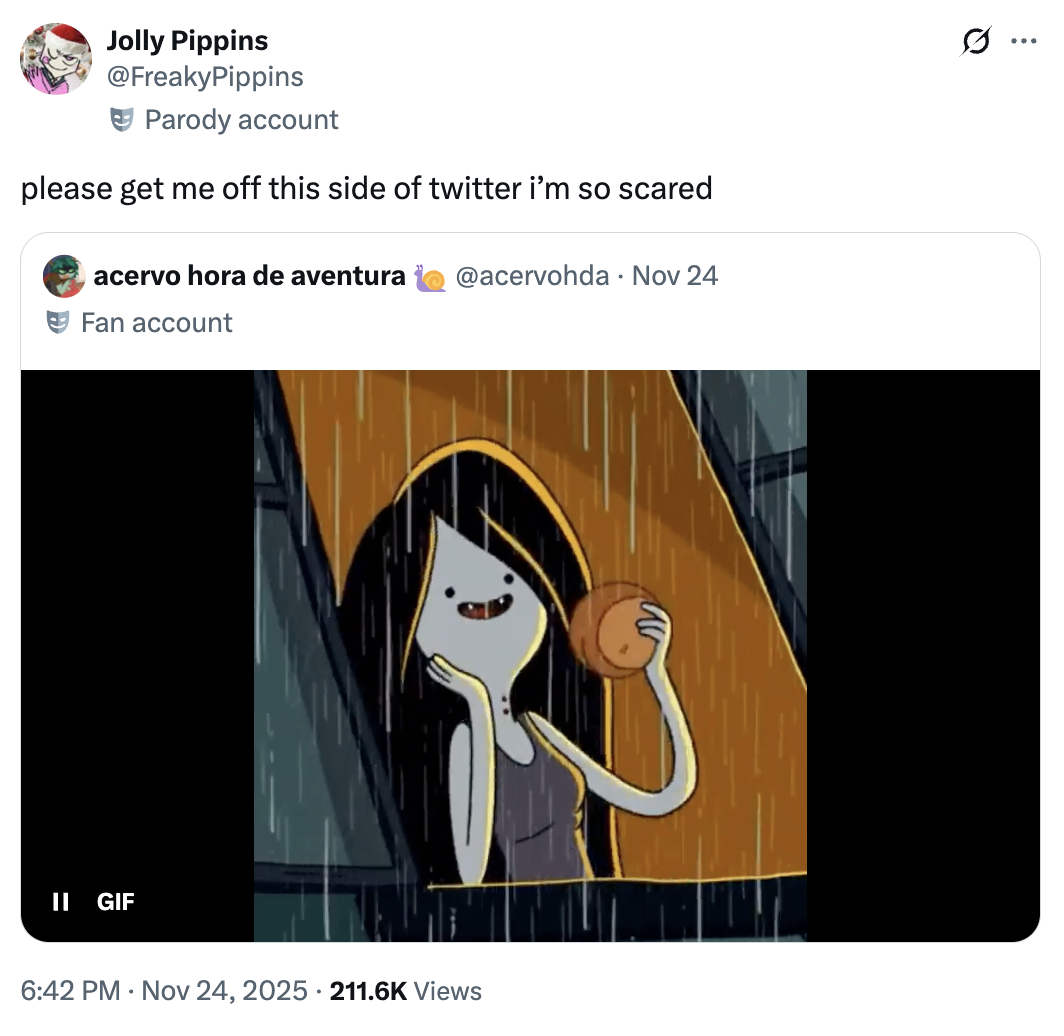Select the Fan account label text

pyautogui.click(x=156, y=323)
